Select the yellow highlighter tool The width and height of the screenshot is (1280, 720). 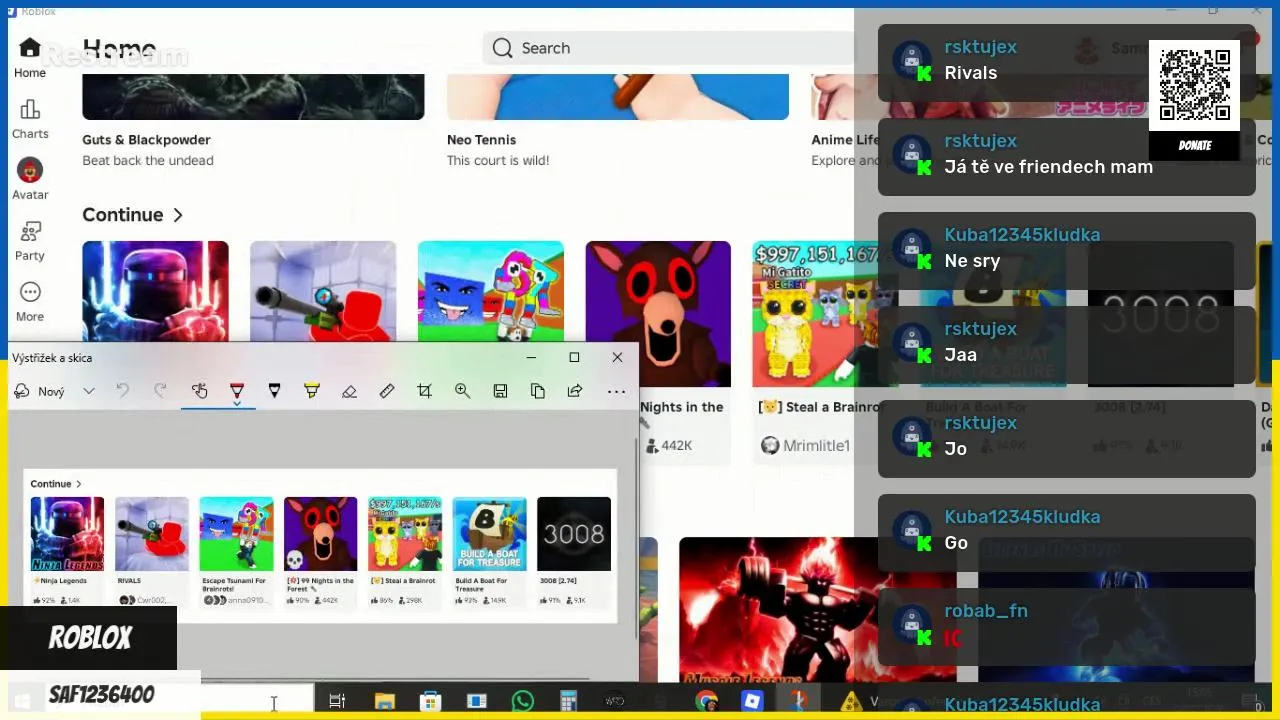312,391
